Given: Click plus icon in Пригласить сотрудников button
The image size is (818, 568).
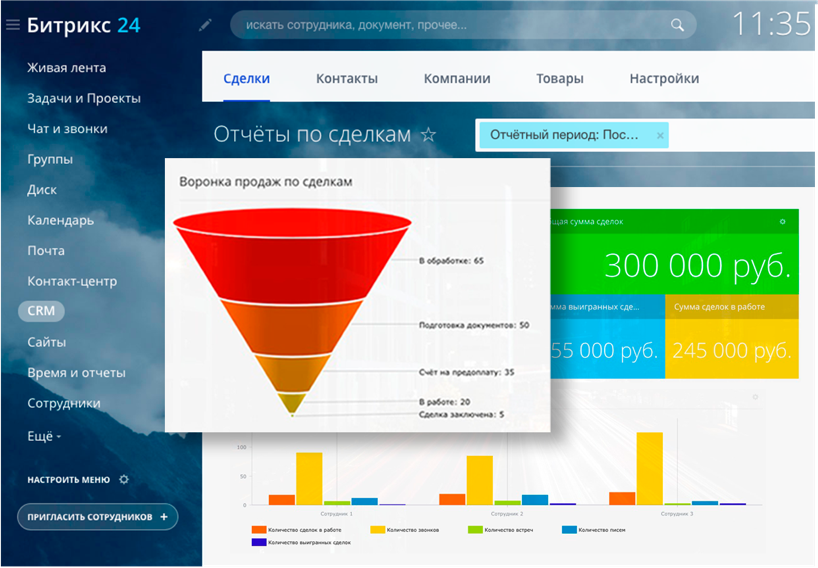Looking at the screenshot, I should pos(164,517).
